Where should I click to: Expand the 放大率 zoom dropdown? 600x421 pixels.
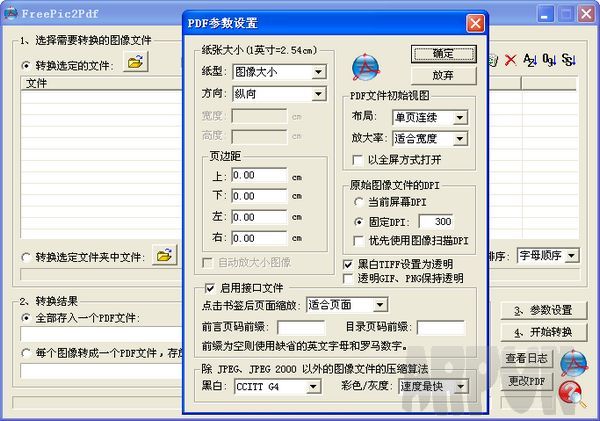tap(460, 139)
